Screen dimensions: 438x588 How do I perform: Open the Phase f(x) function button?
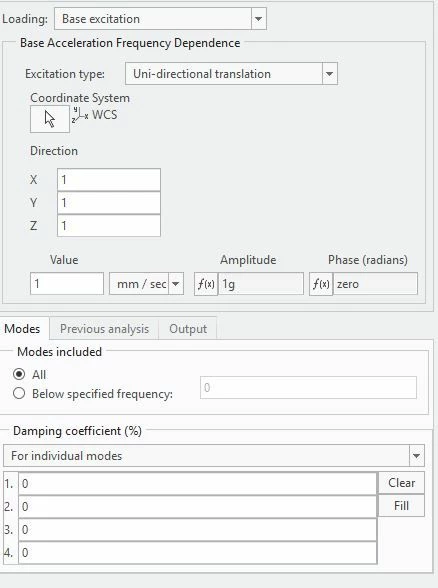pos(321,284)
